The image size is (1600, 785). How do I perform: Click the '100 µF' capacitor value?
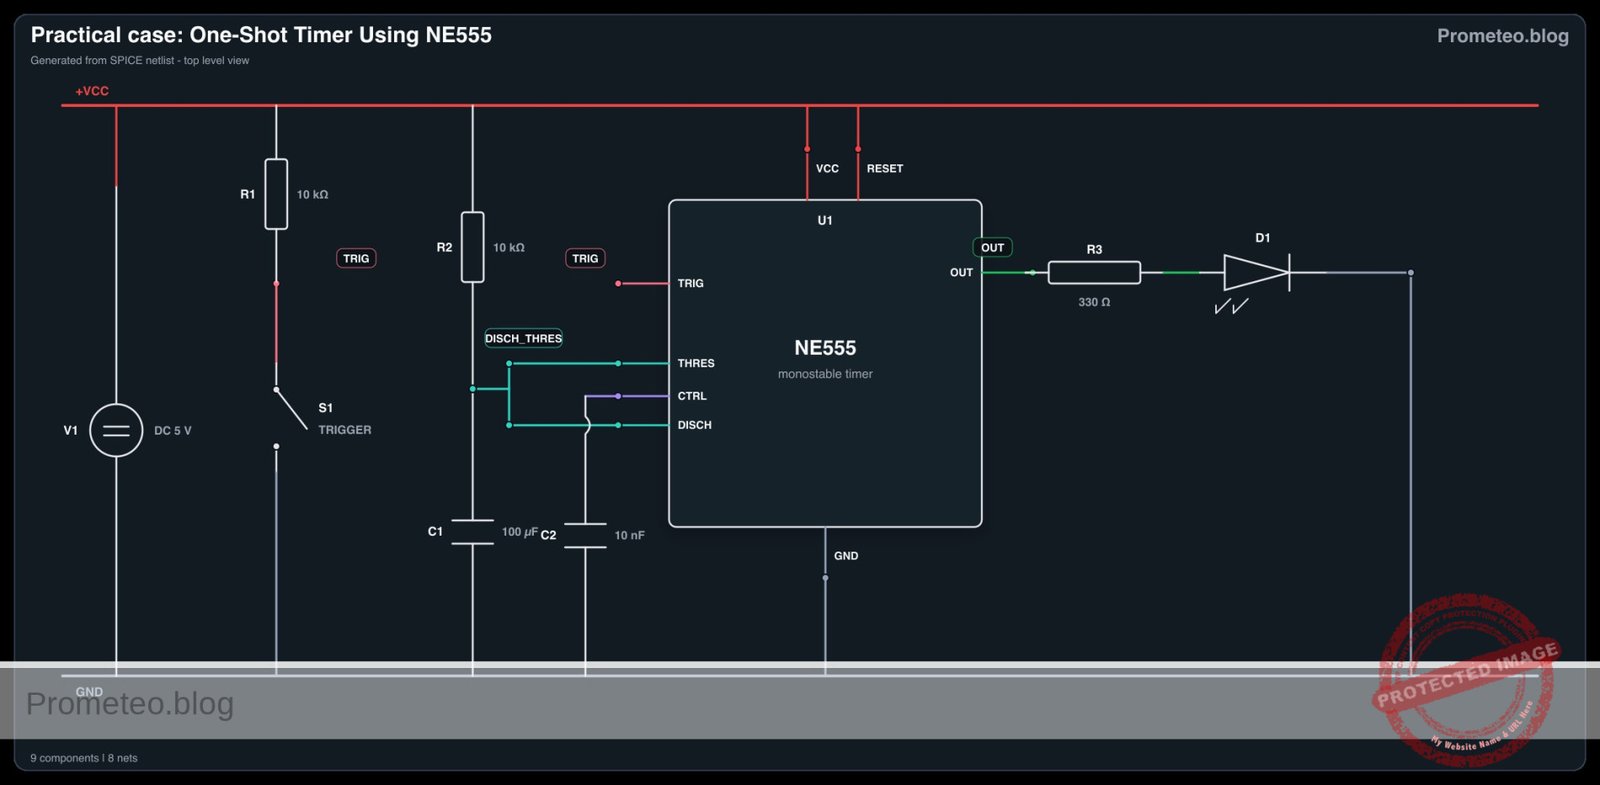pos(519,532)
